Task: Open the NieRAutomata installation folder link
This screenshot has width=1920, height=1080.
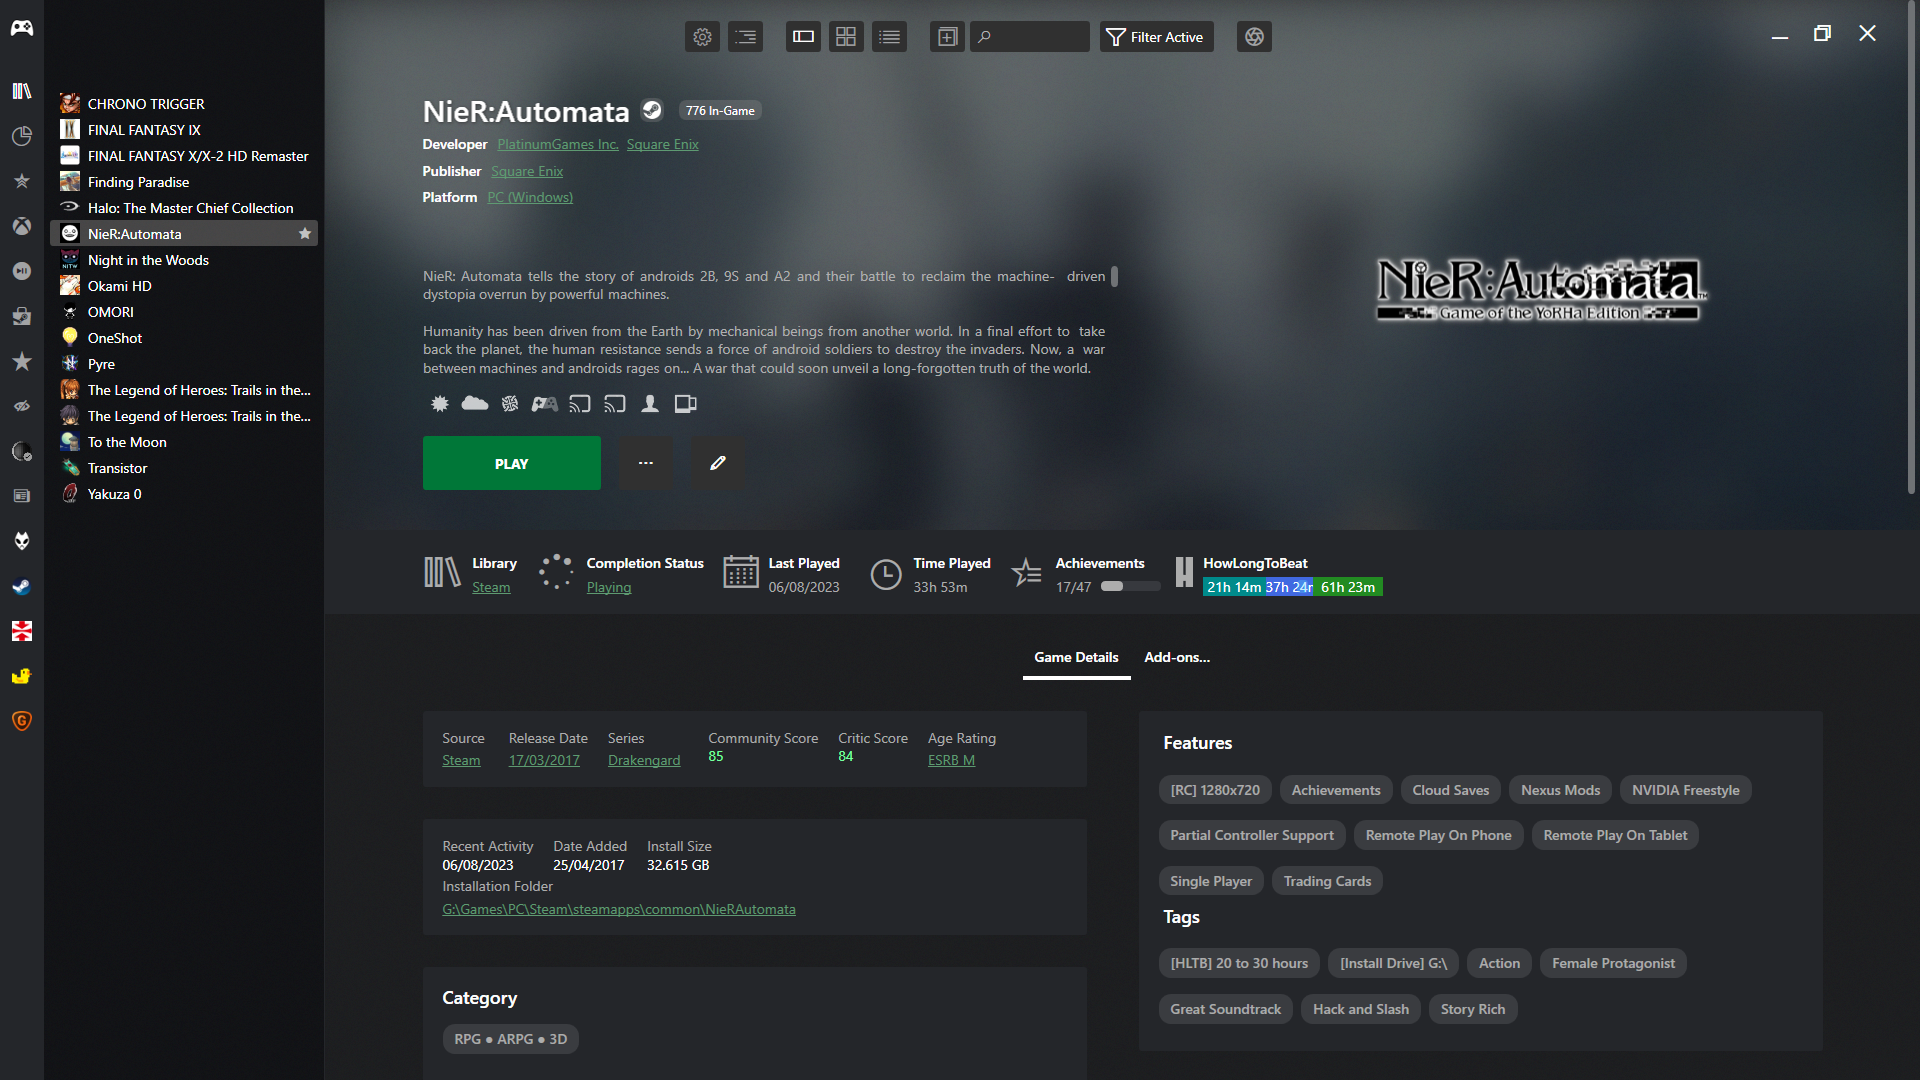Action: point(619,909)
